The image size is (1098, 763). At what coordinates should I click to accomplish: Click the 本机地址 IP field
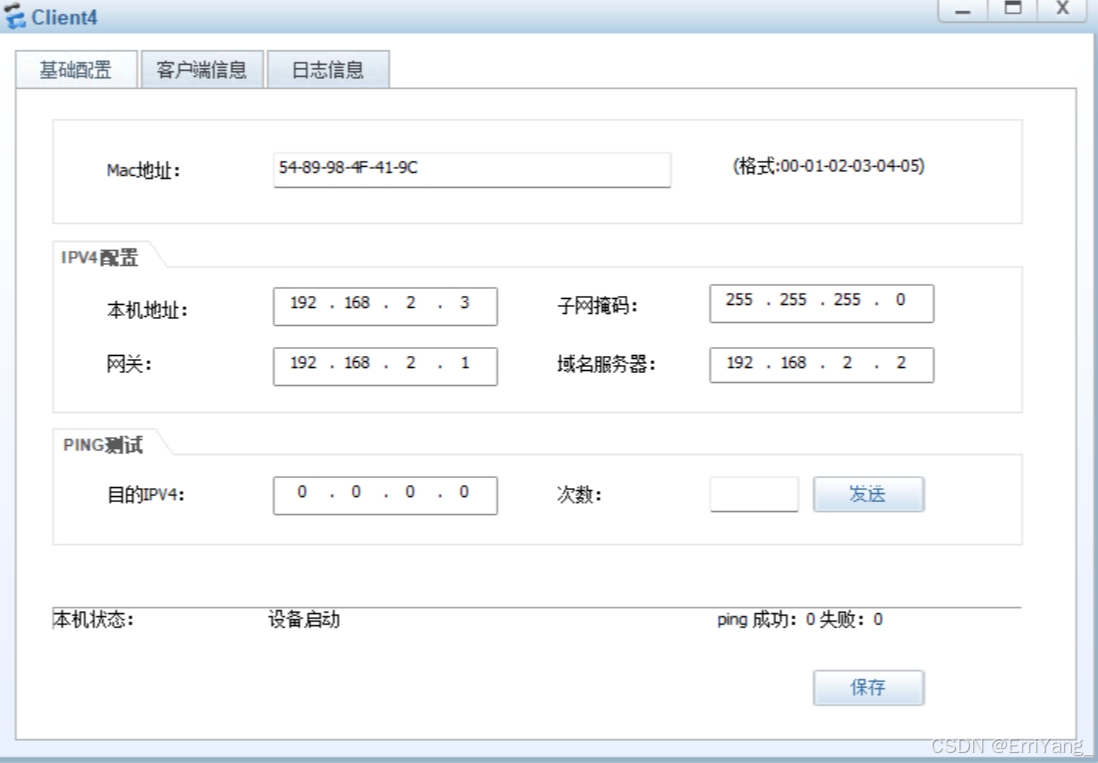[385, 306]
